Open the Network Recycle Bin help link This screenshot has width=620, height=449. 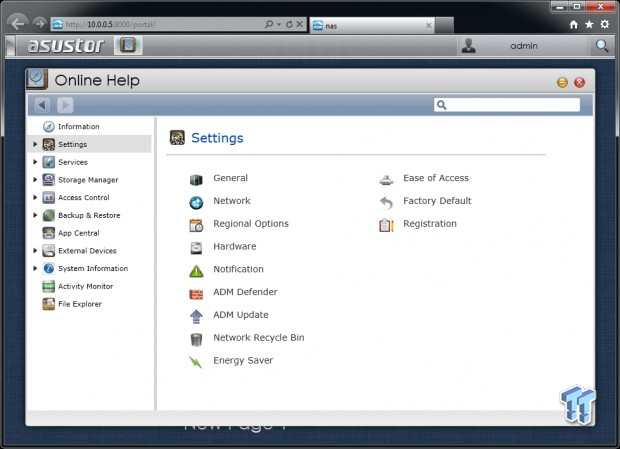[259, 338]
